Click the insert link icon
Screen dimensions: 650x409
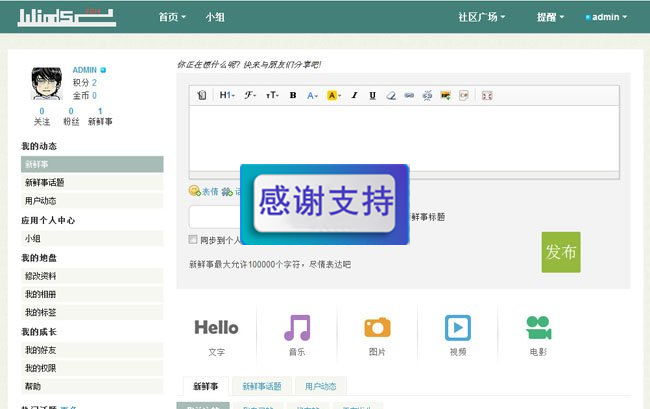point(409,95)
